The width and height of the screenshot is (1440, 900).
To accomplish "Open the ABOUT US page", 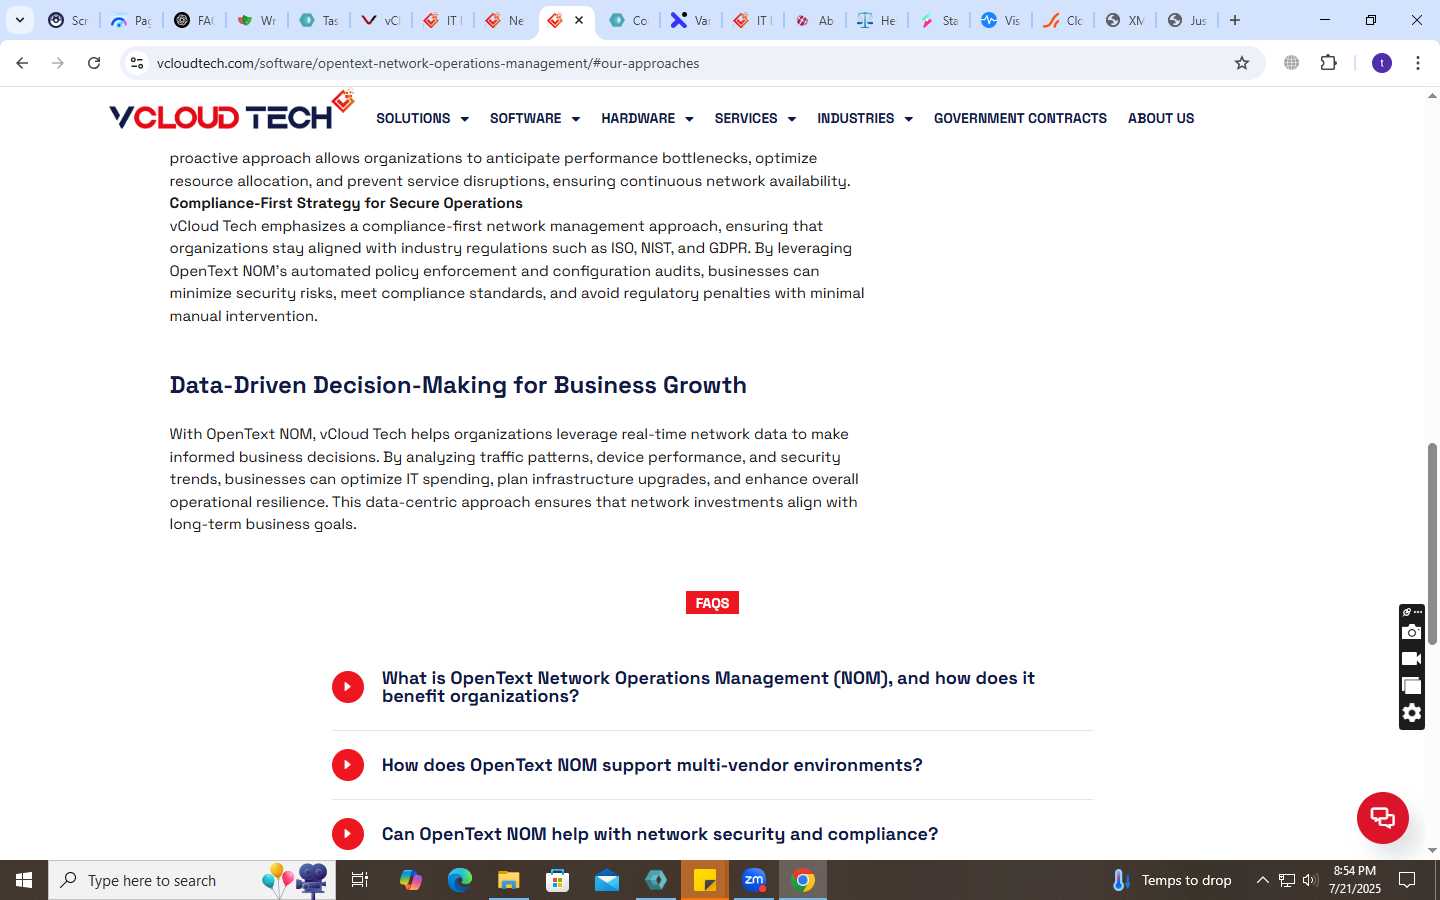I will pyautogui.click(x=1161, y=118).
